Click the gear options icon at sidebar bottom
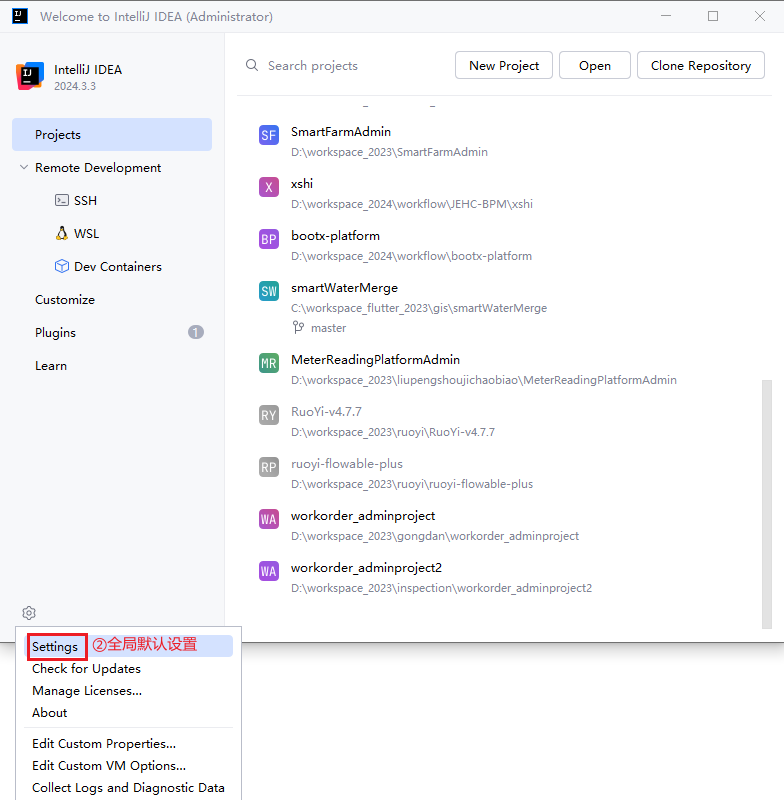This screenshot has height=800, width=784. click(29, 613)
